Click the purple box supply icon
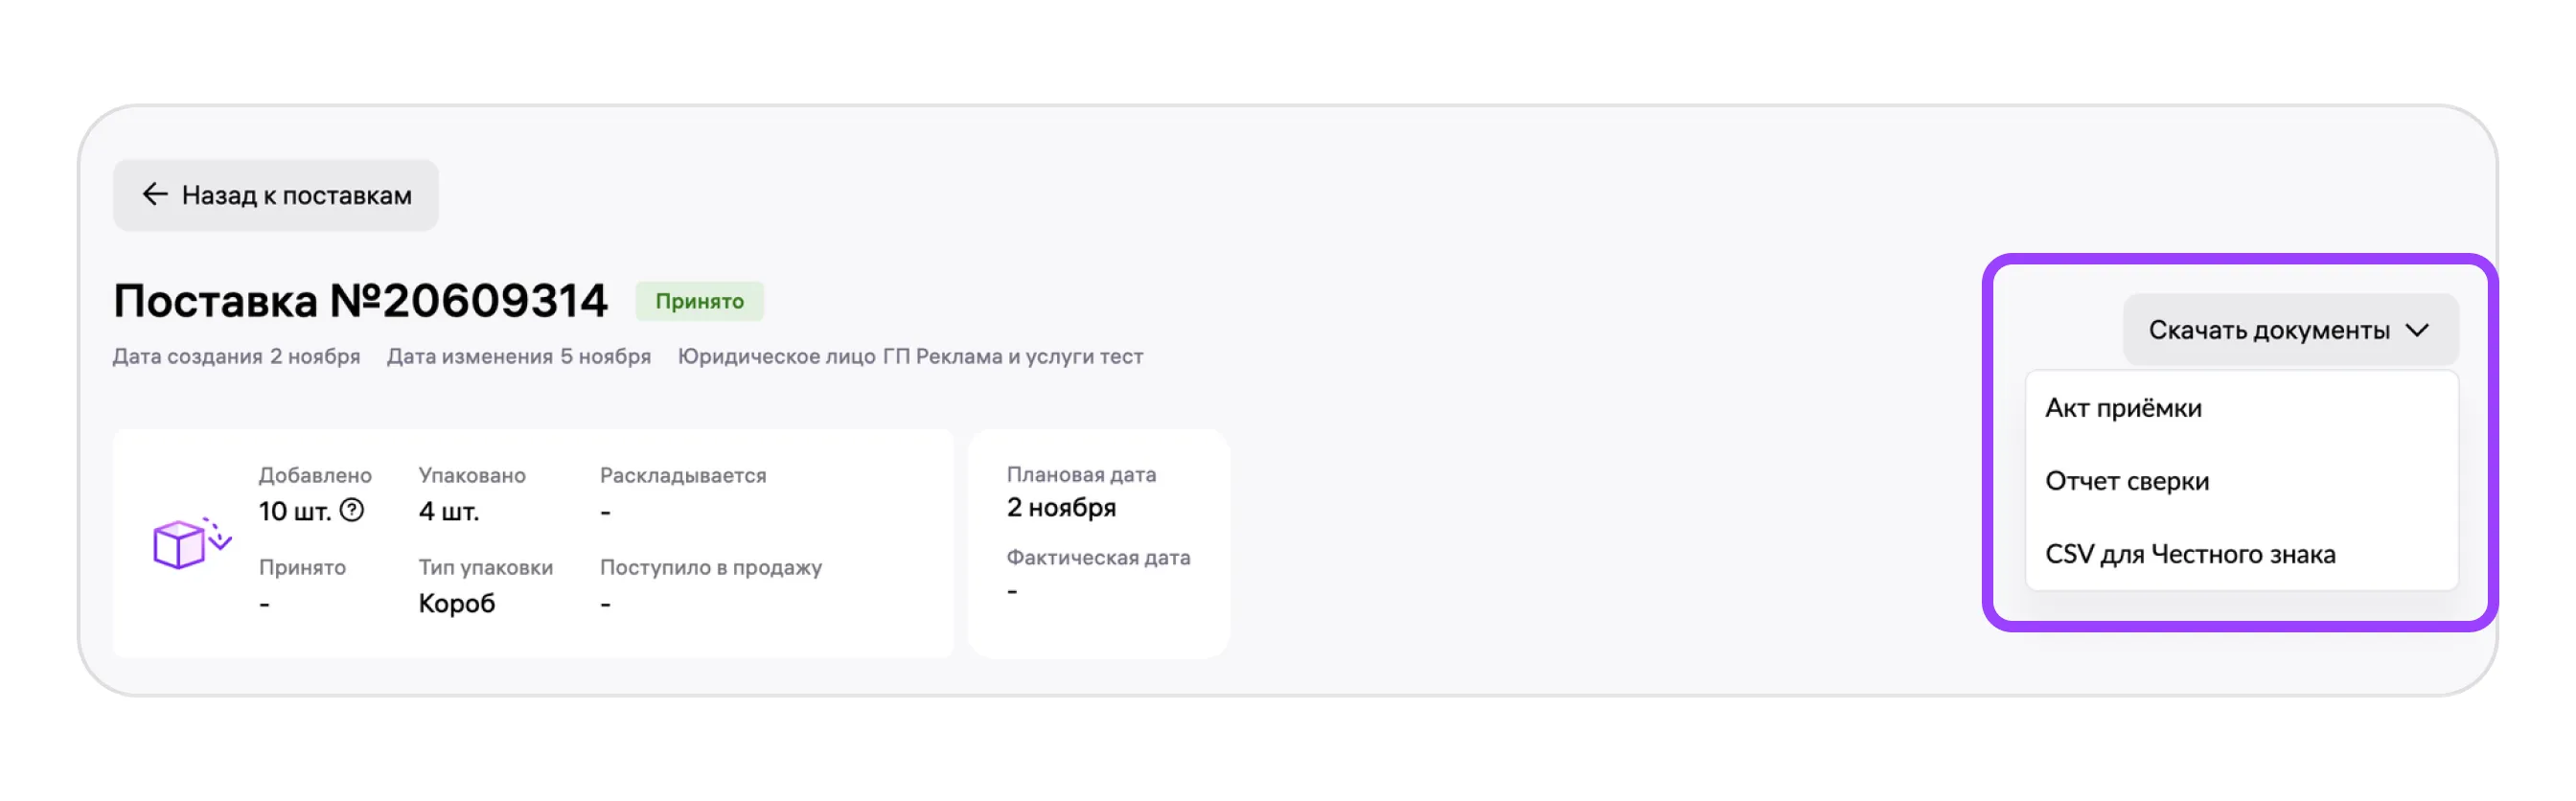The height and width of the screenshot is (801, 2576). (x=190, y=543)
